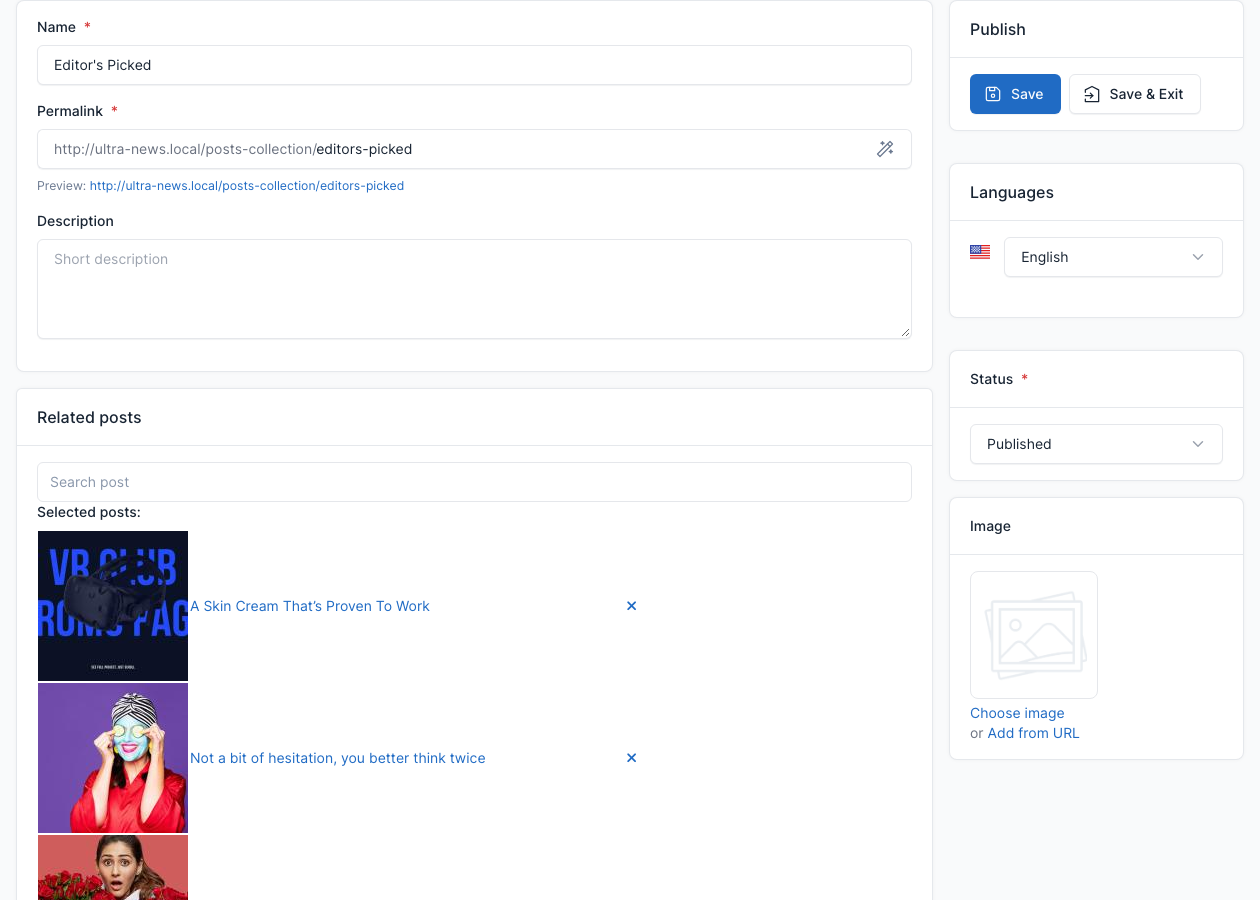Image resolution: width=1260 pixels, height=900 pixels.
Task: Open the English language dropdown
Action: click(1113, 257)
